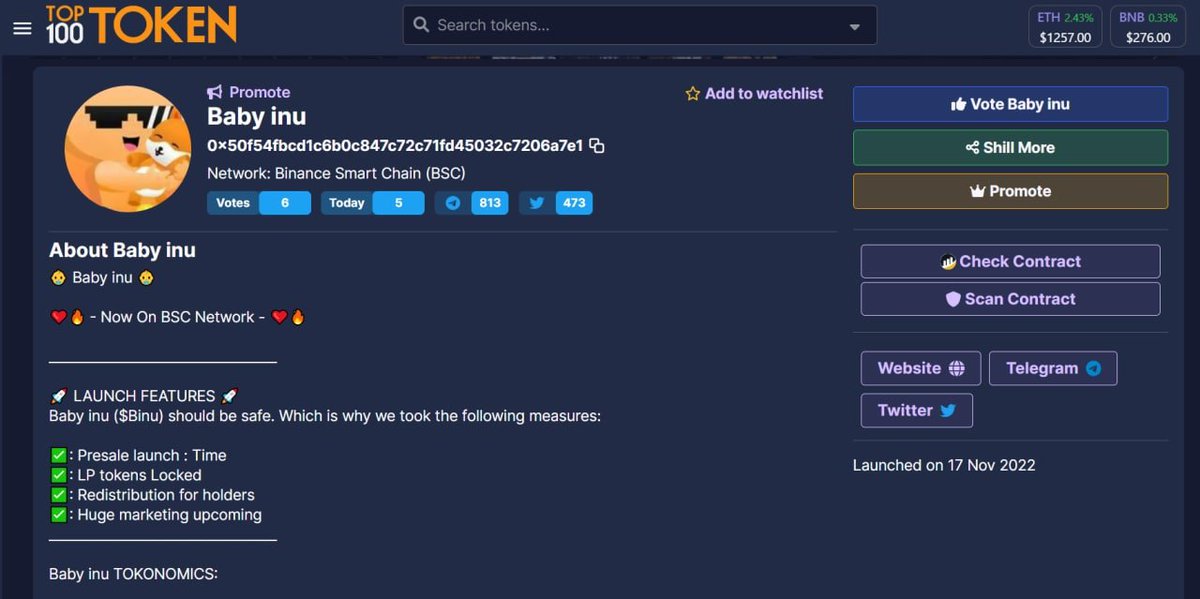Click the Shill More share button
This screenshot has height=599, width=1200.
pos(1010,147)
